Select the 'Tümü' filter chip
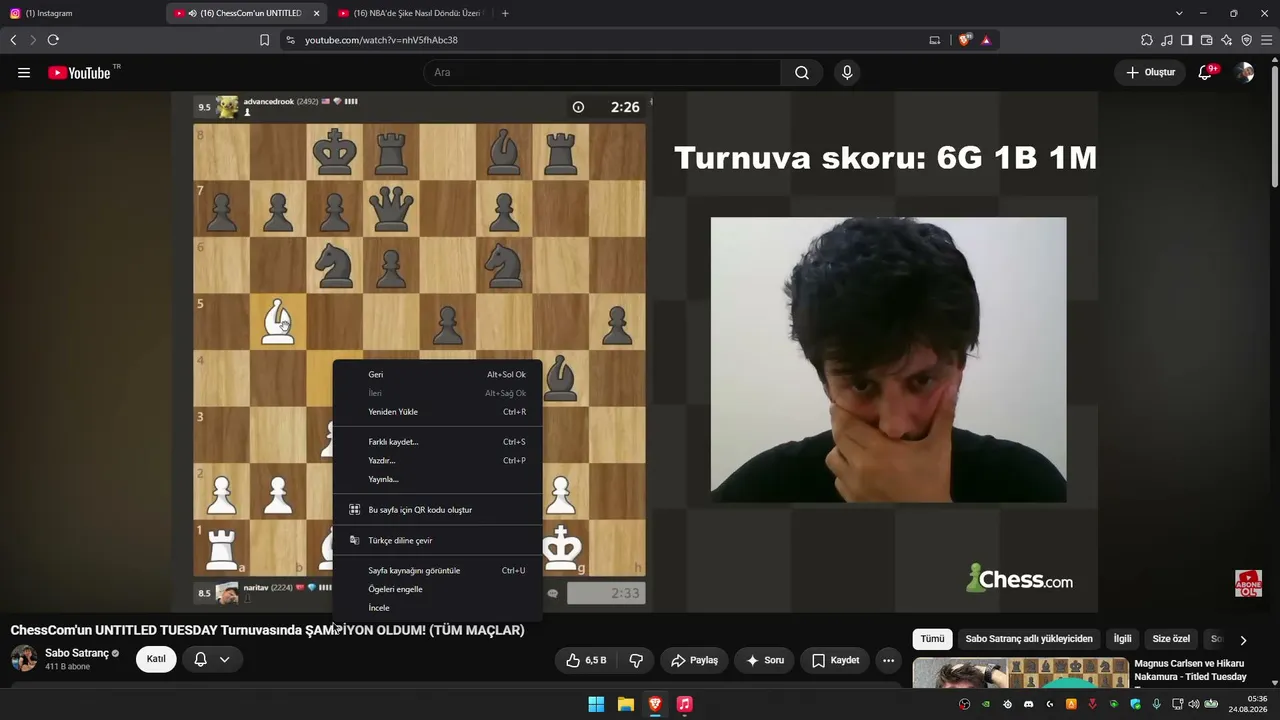1280x720 pixels. 932,639
